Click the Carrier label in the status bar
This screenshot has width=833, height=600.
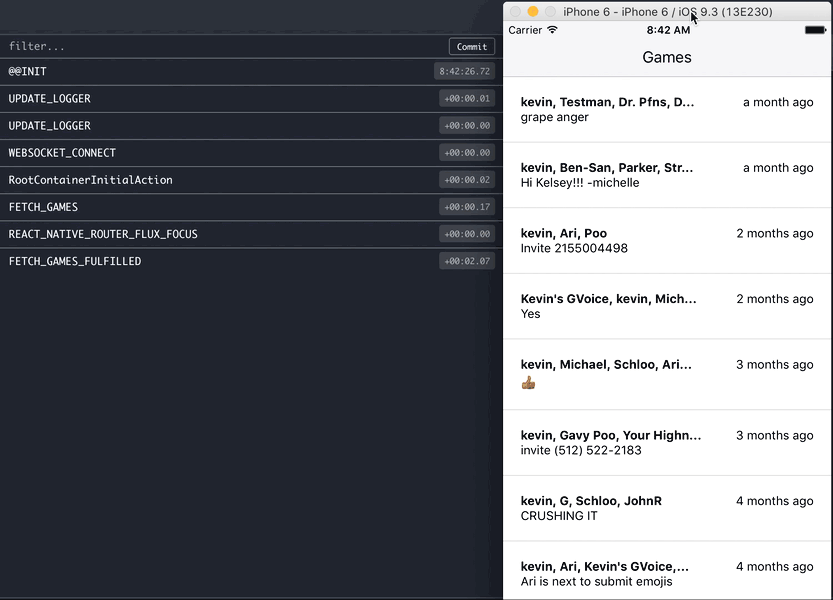pyautogui.click(x=525, y=30)
